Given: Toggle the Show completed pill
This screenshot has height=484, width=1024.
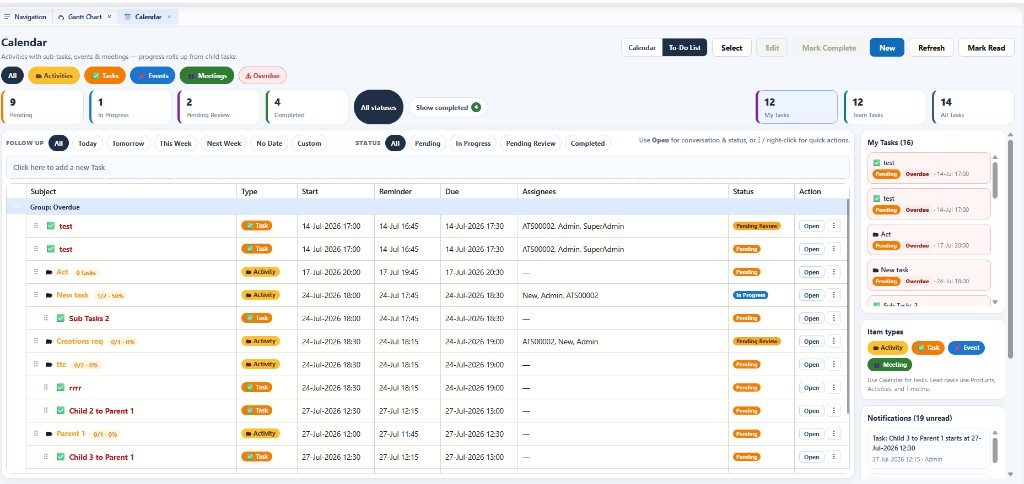Looking at the screenshot, I should tap(448, 107).
